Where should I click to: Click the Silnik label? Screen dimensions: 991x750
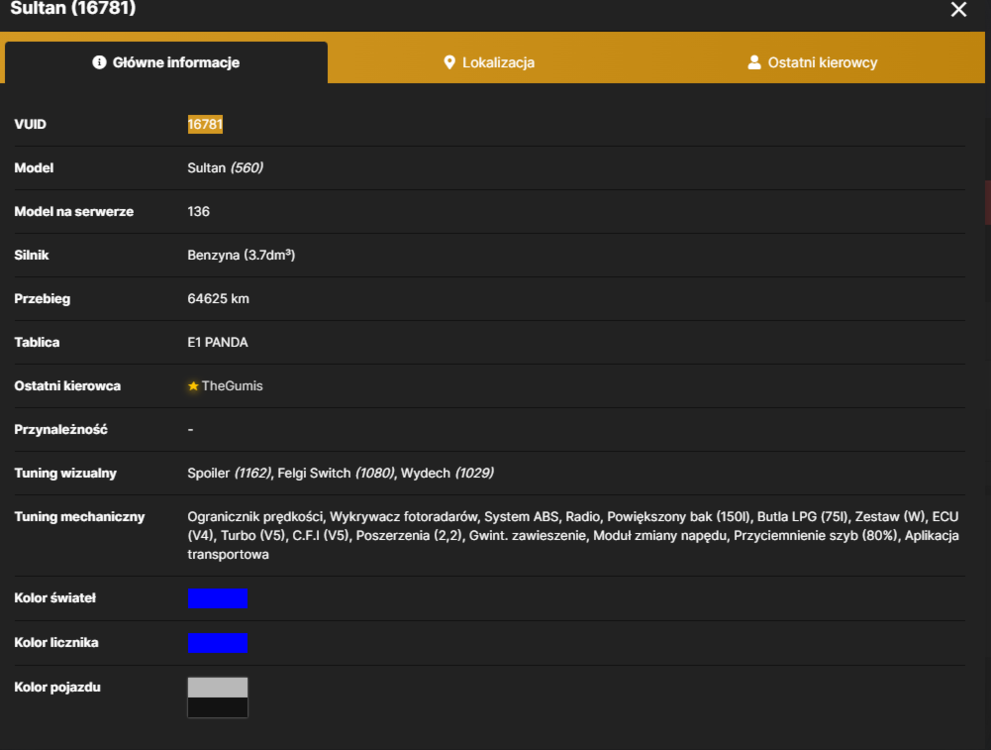[x=32, y=255]
